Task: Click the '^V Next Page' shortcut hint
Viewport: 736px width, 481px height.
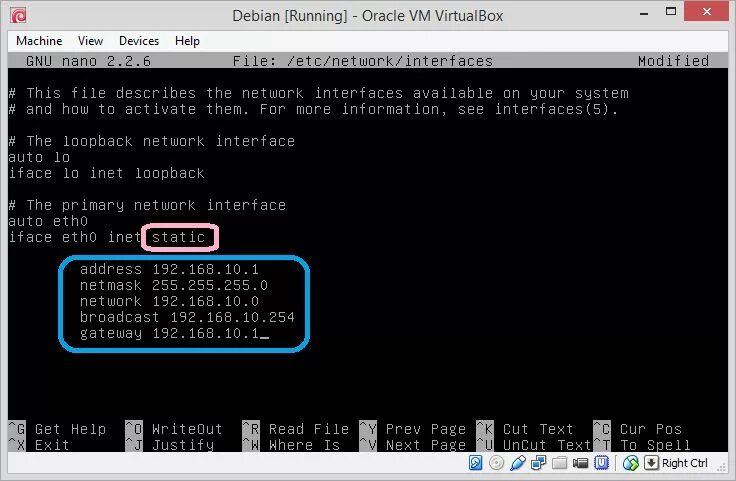Action: point(413,445)
